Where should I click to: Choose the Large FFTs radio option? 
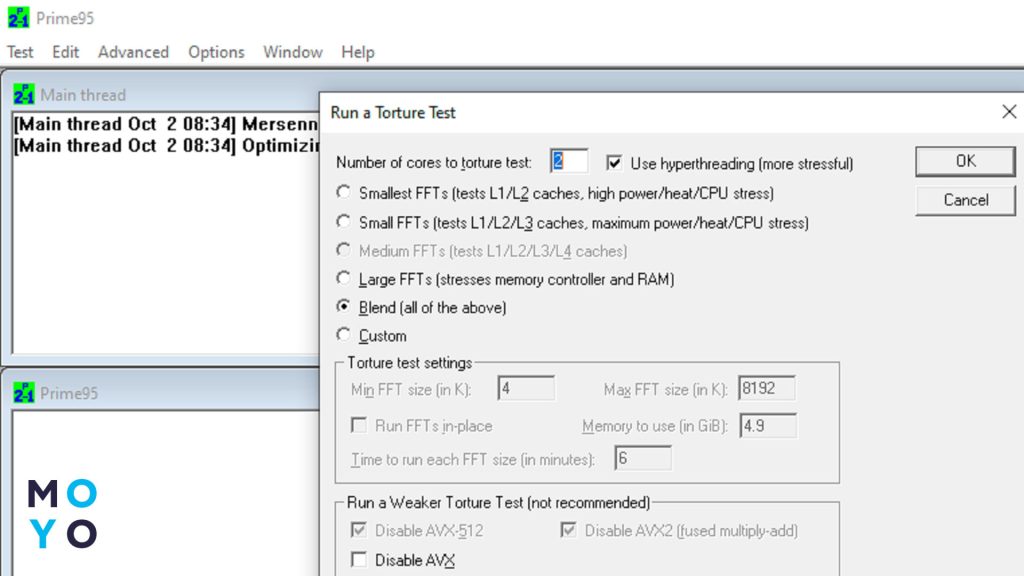(x=344, y=279)
